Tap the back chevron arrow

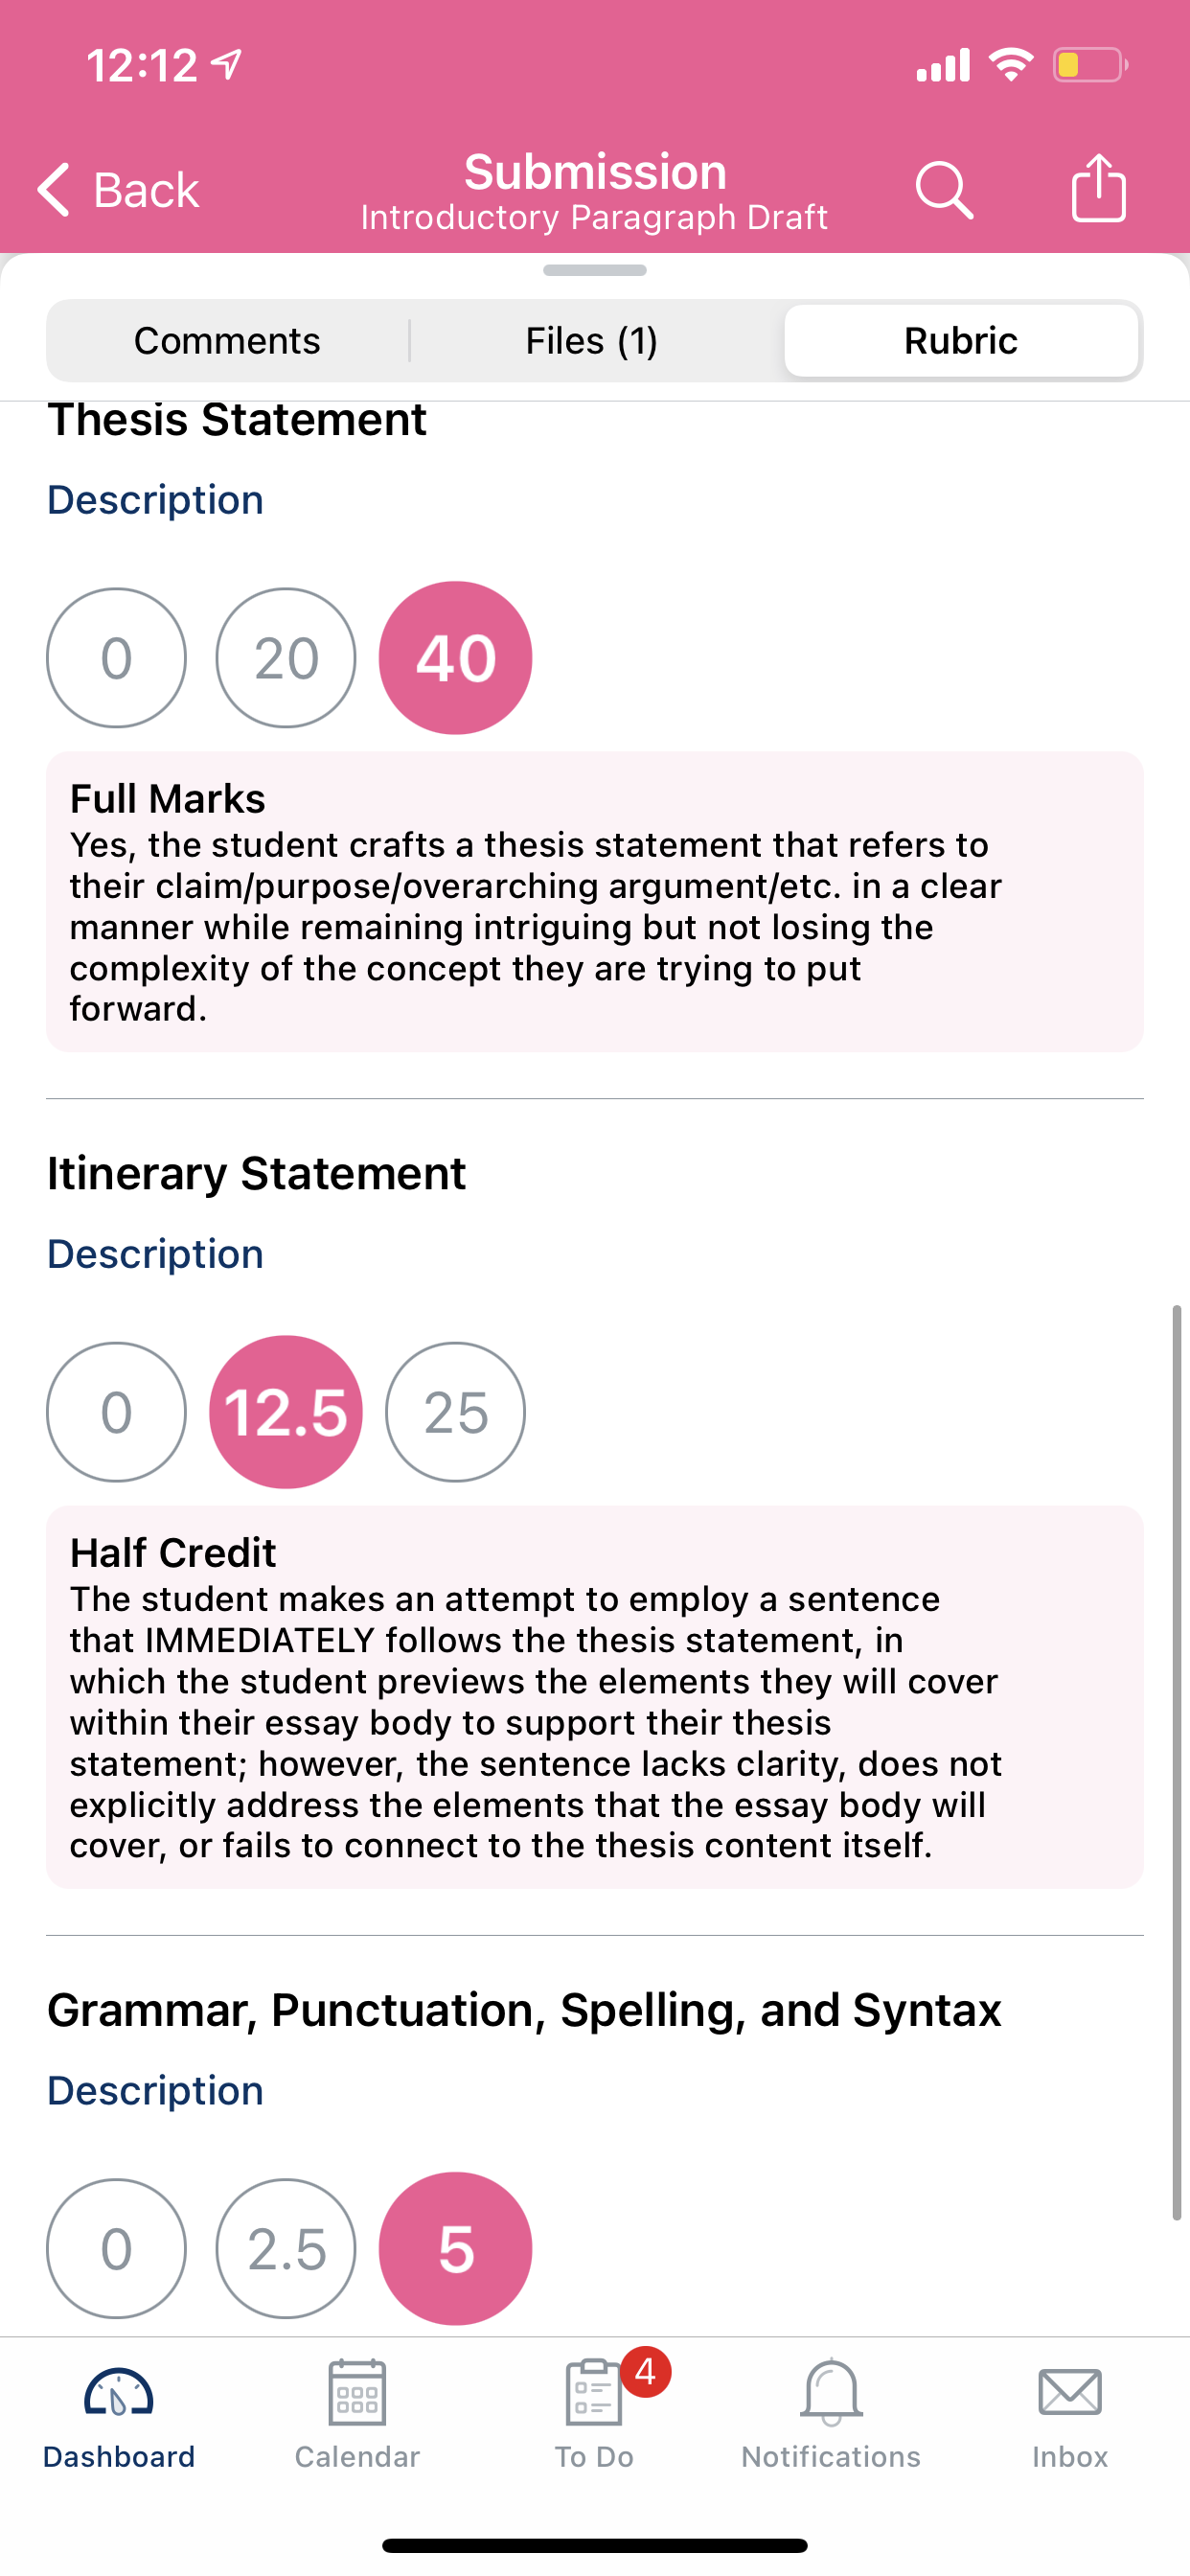(x=54, y=189)
